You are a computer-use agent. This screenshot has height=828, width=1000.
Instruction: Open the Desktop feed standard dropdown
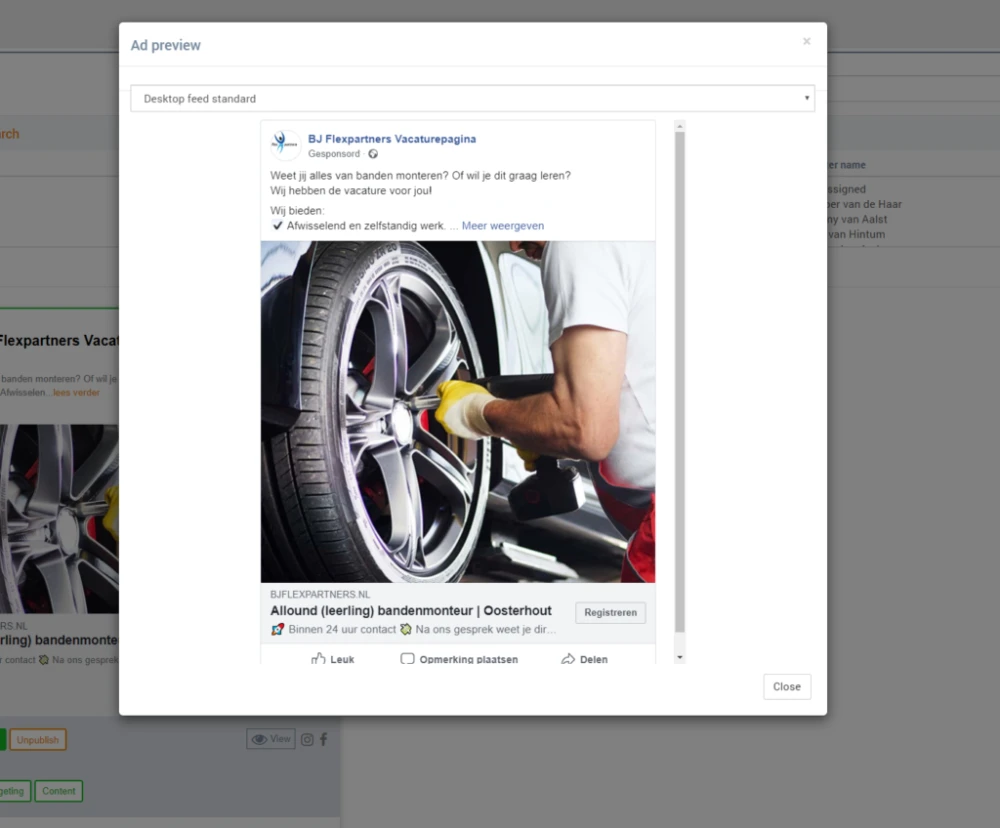click(x=472, y=98)
